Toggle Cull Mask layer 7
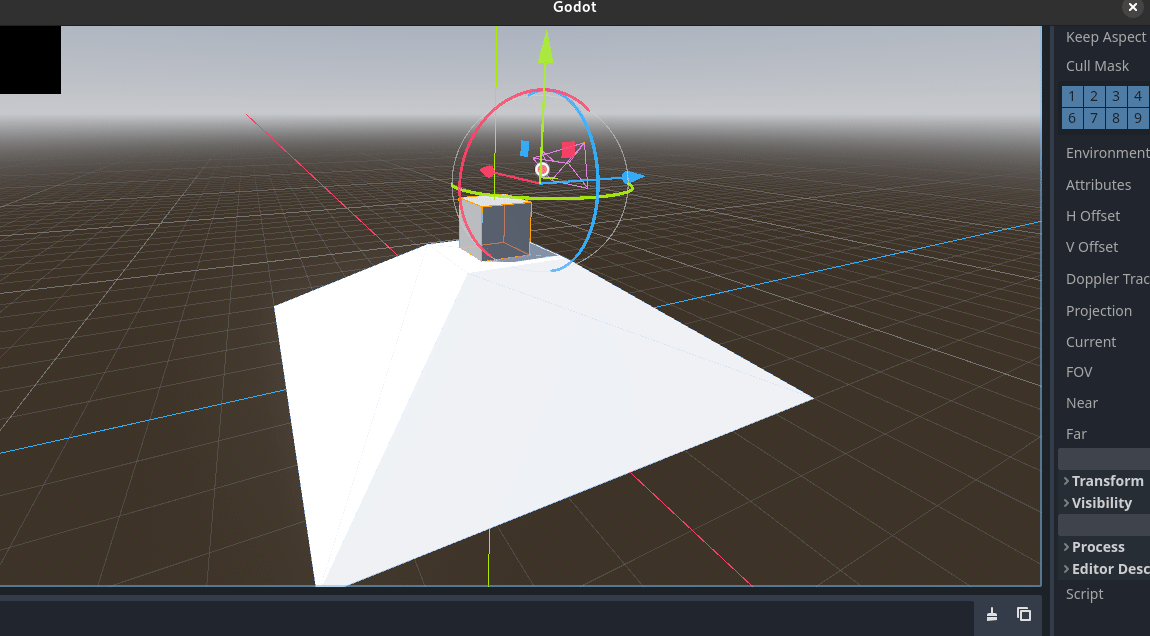This screenshot has height=636, width=1150. [1093, 118]
